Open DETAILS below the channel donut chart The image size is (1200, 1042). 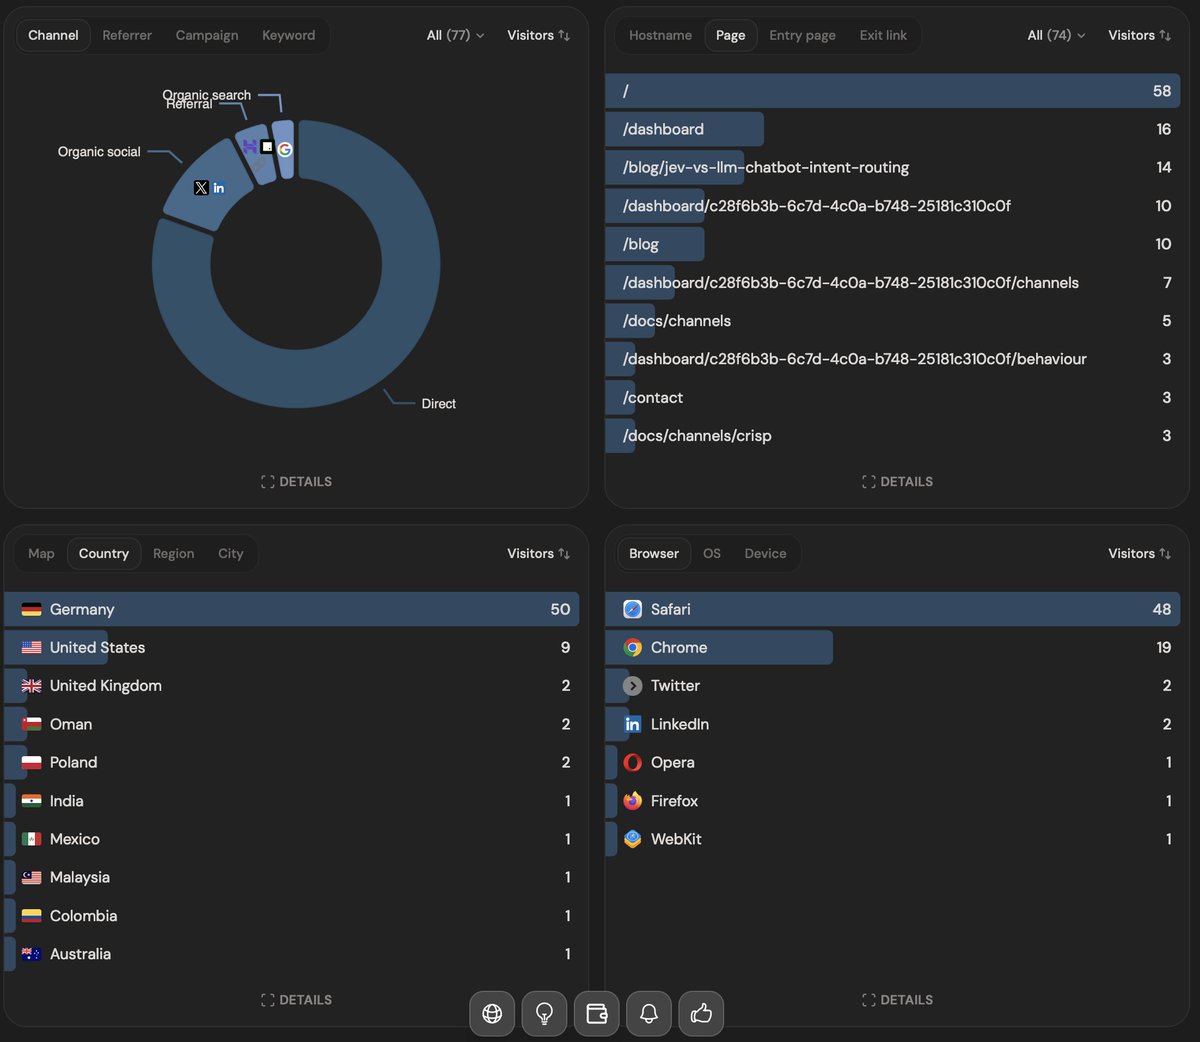click(296, 481)
